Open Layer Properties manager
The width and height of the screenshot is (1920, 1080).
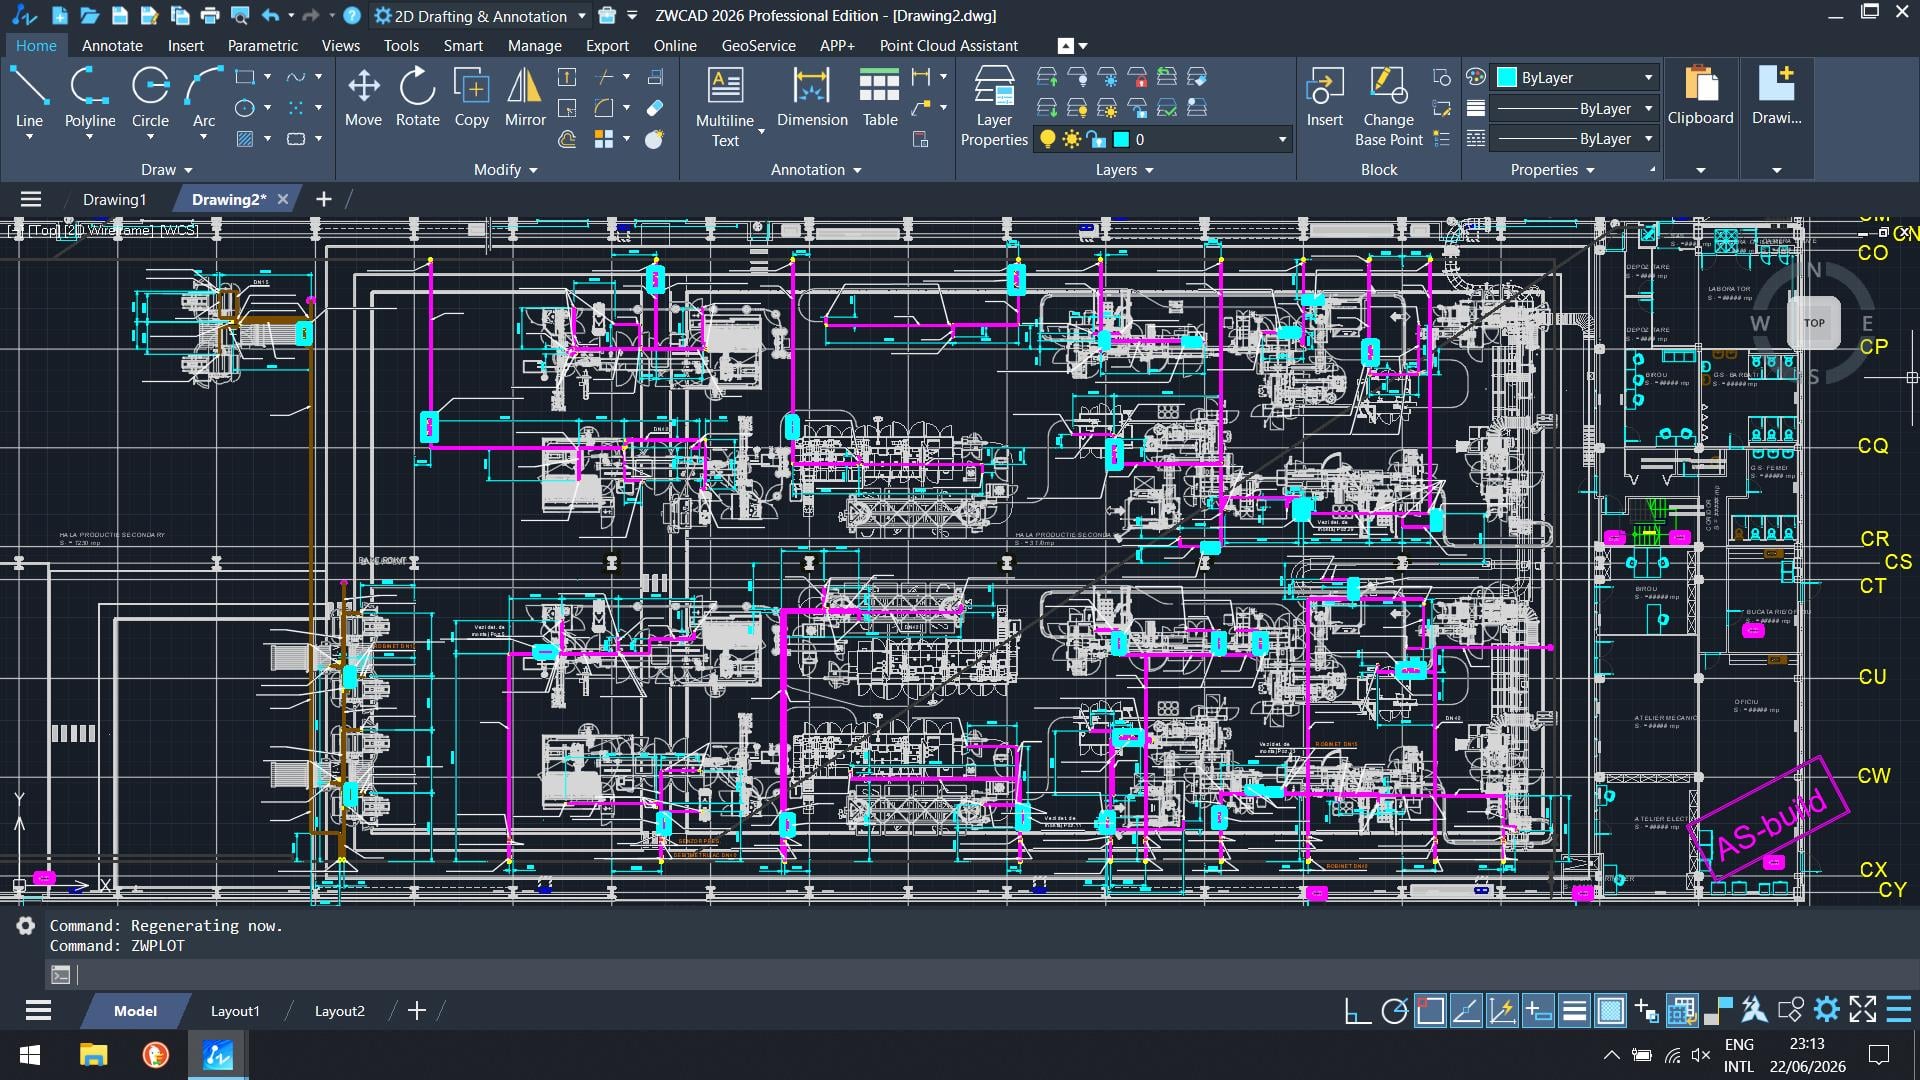tap(994, 106)
